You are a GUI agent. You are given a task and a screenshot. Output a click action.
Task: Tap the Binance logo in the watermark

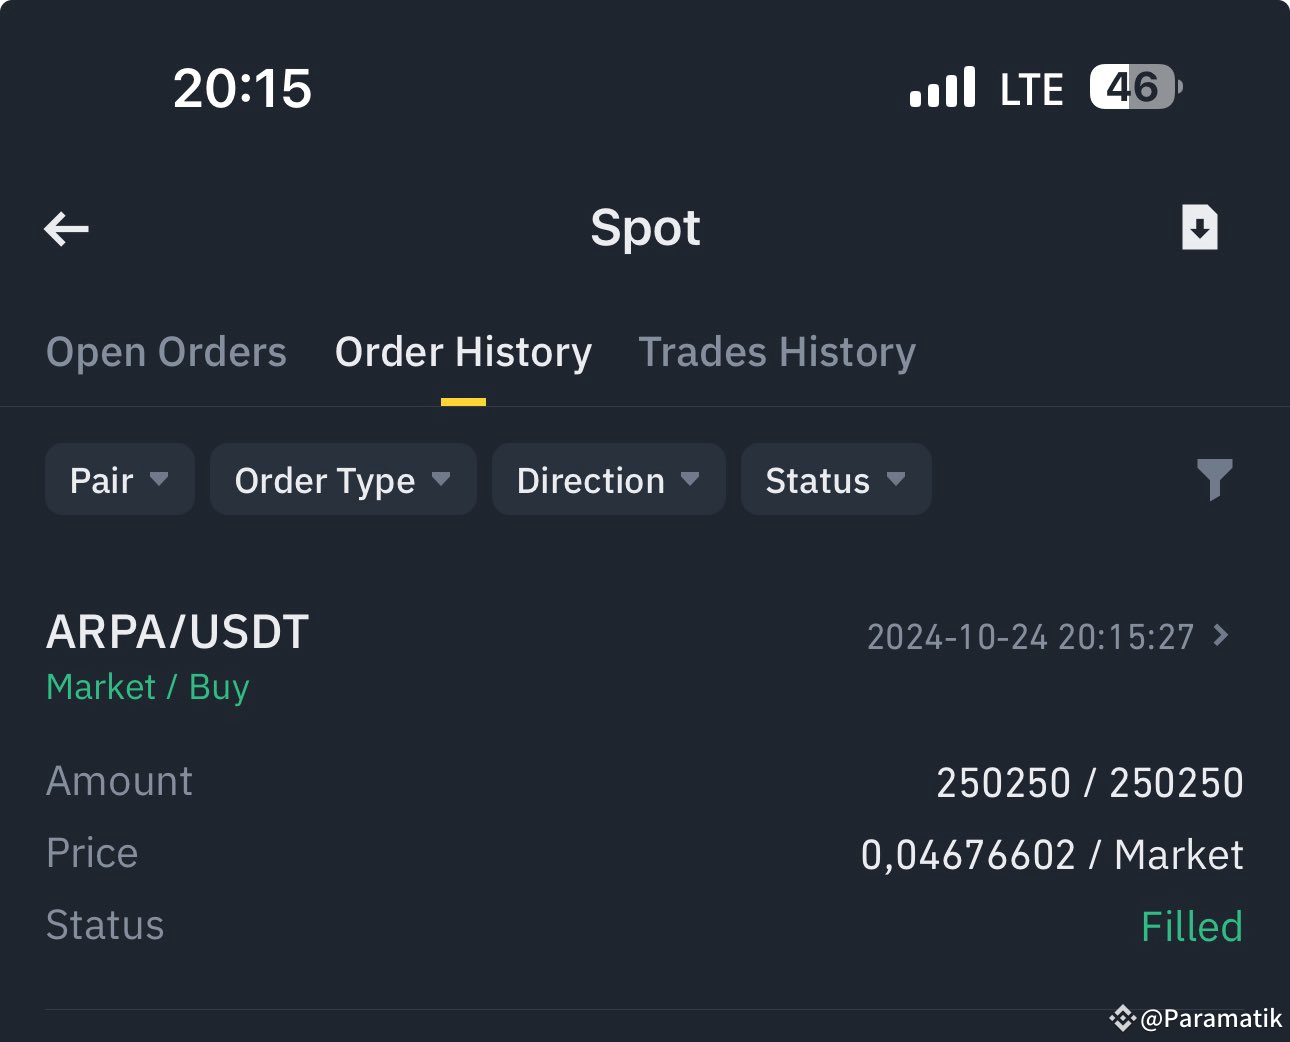click(1124, 1018)
